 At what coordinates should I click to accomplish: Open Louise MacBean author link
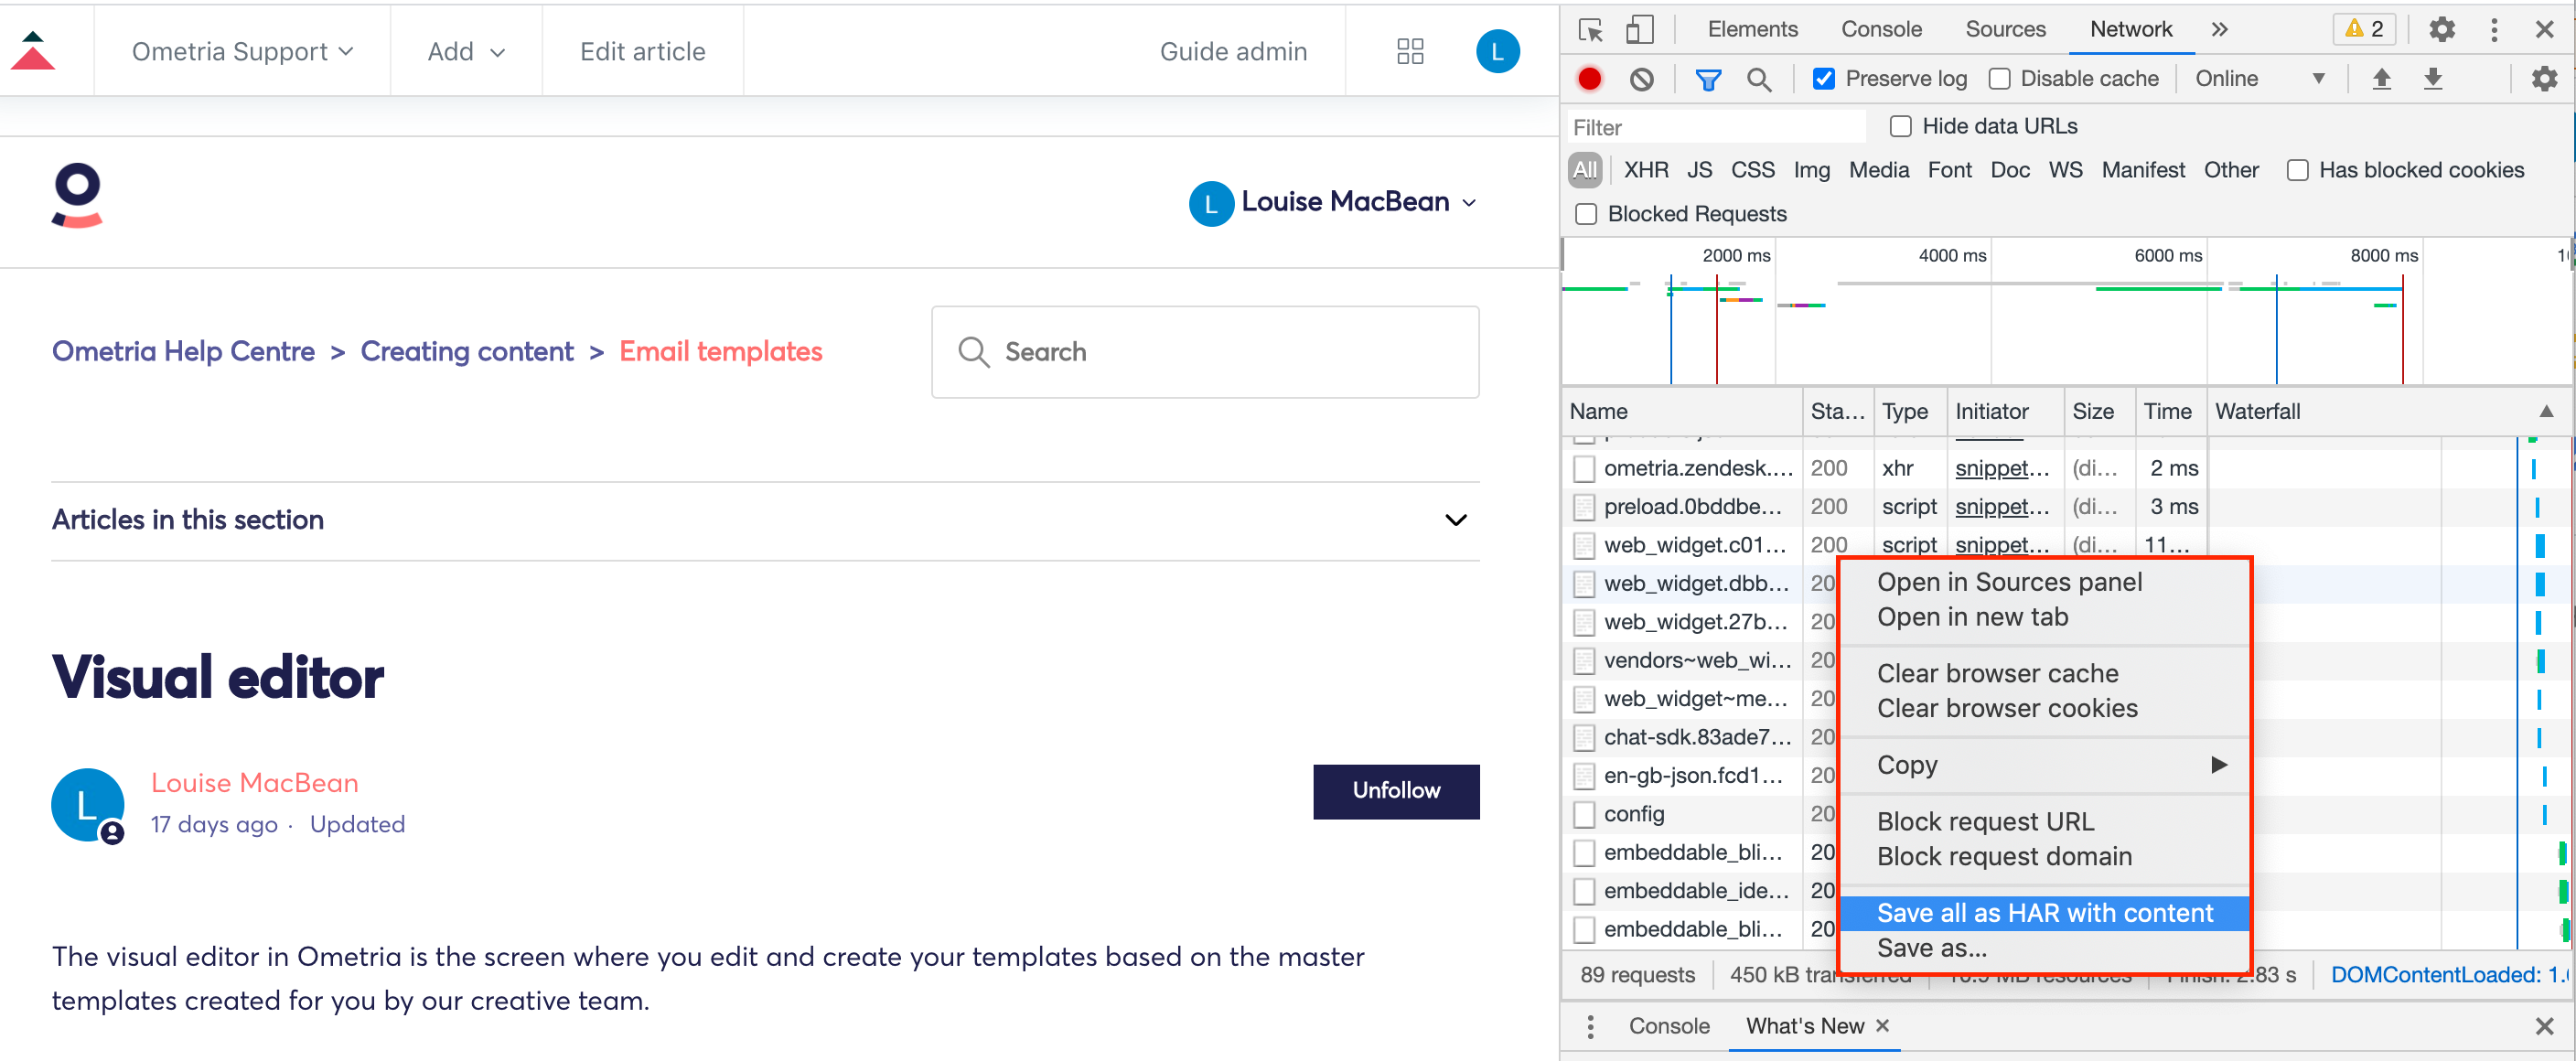(254, 783)
